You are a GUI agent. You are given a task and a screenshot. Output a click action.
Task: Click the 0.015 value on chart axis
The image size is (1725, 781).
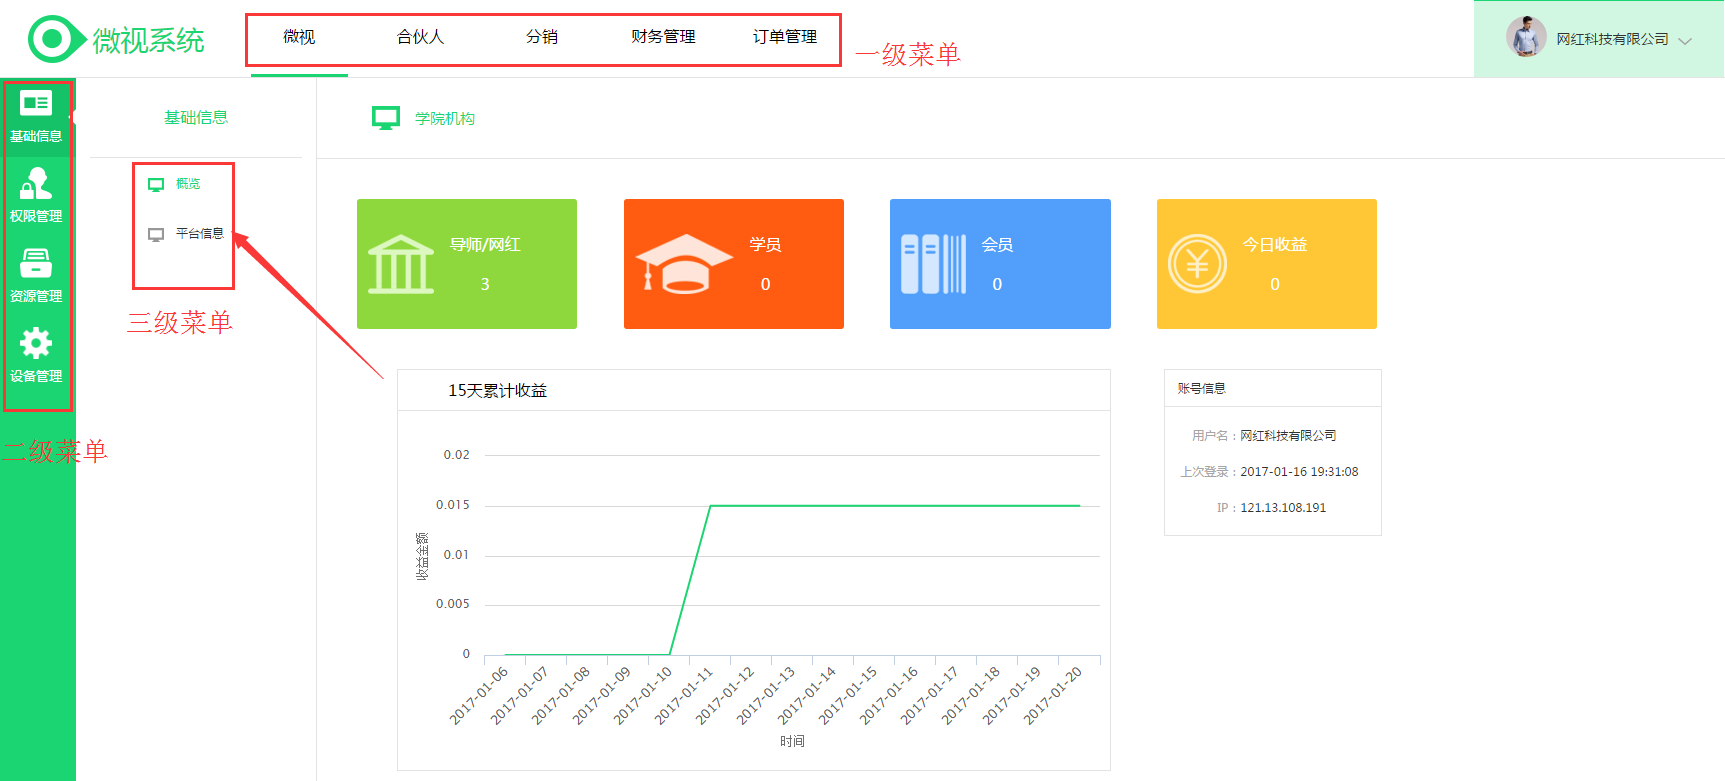452,505
